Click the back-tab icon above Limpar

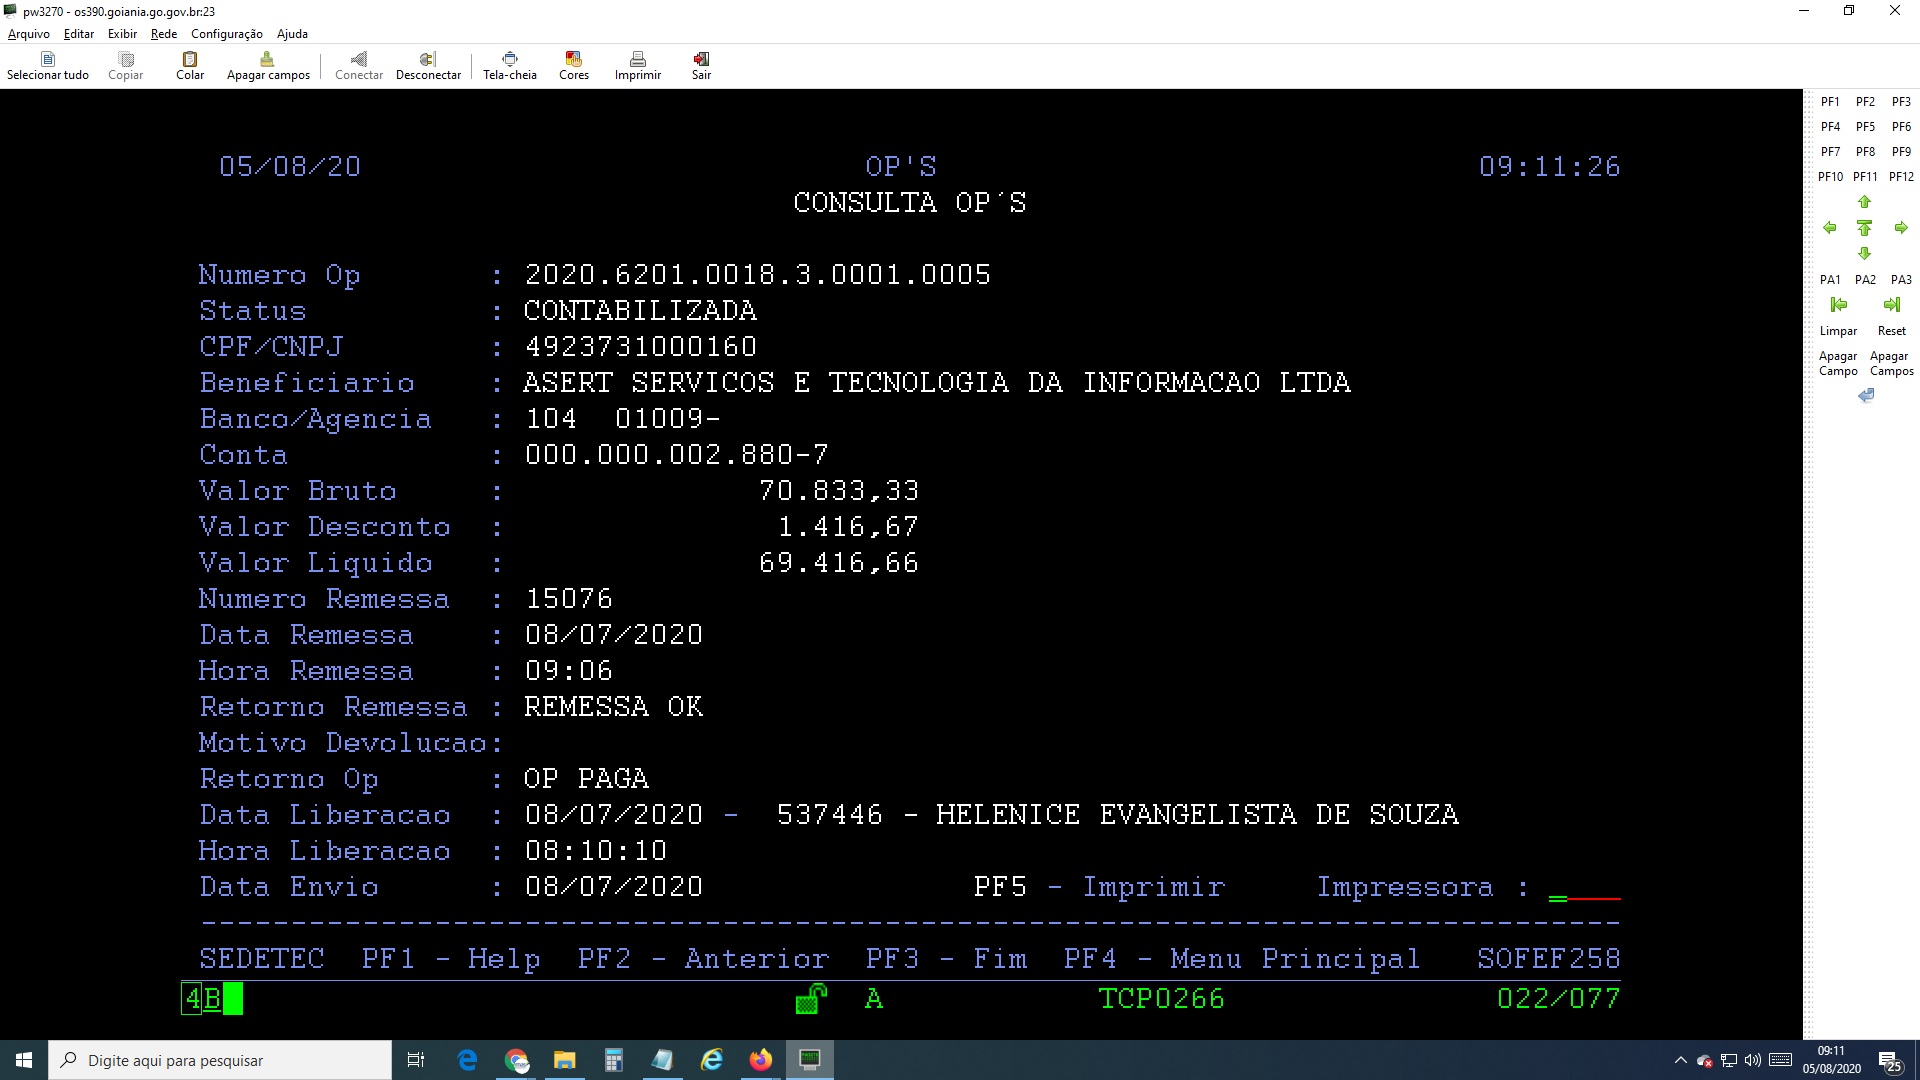[x=1838, y=305]
